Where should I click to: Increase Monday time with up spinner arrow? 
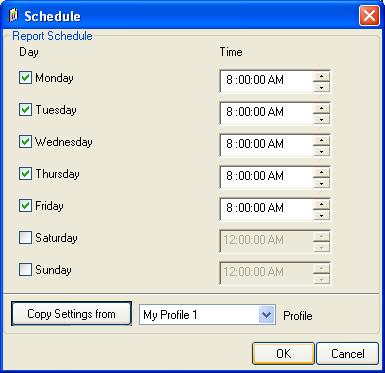click(321, 76)
